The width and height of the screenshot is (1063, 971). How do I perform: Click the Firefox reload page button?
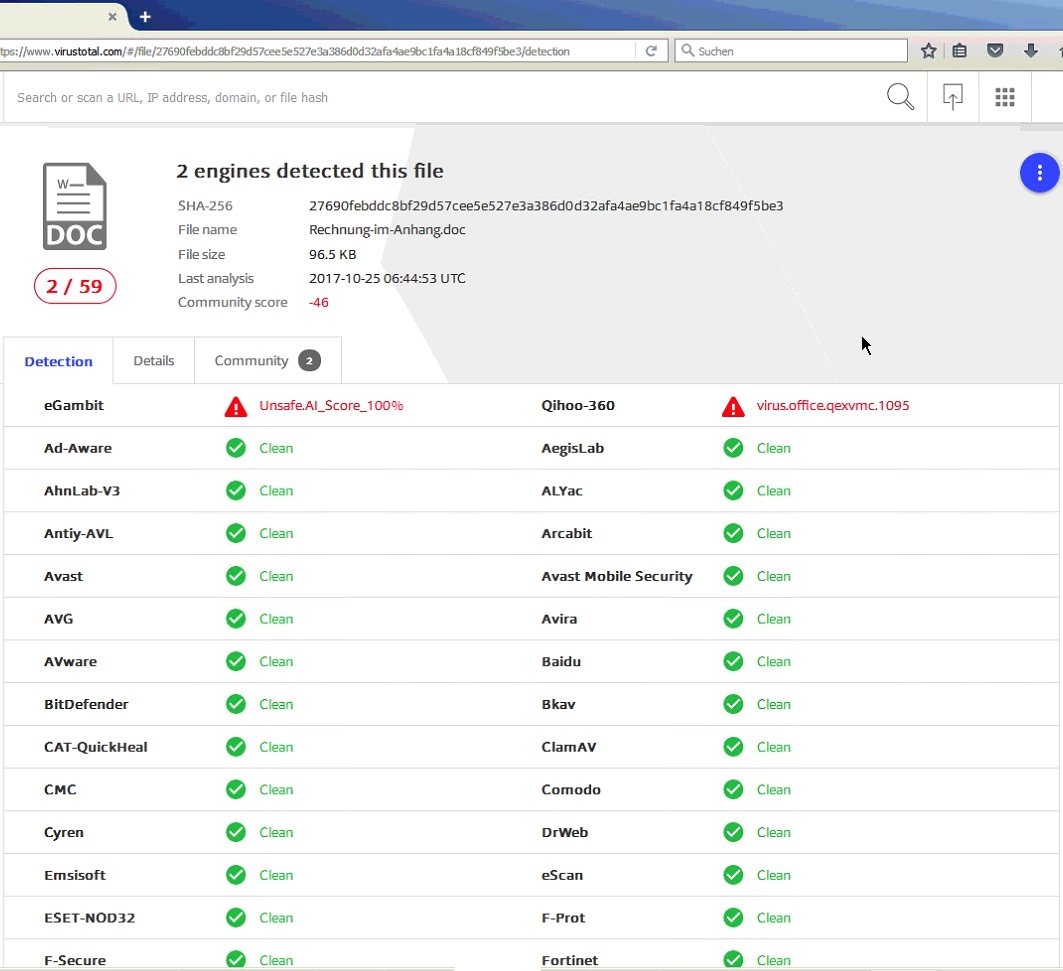[x=651, y=51]
